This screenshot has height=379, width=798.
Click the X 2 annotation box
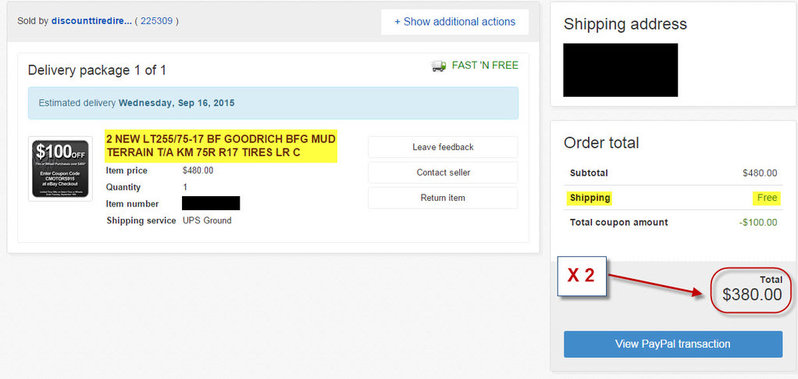point(581,276)
